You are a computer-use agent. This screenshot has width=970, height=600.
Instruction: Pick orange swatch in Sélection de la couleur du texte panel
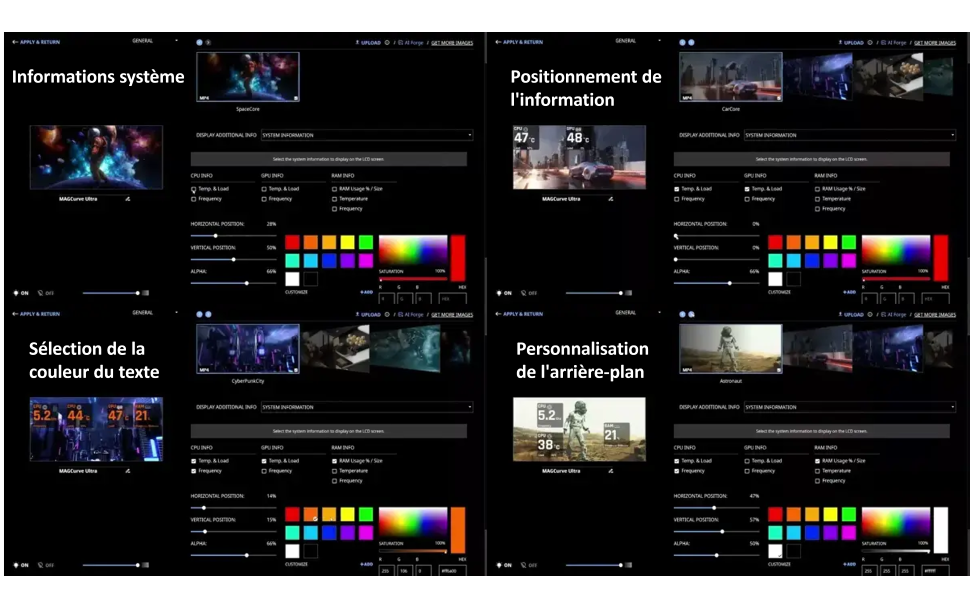[x=311, y=514]
